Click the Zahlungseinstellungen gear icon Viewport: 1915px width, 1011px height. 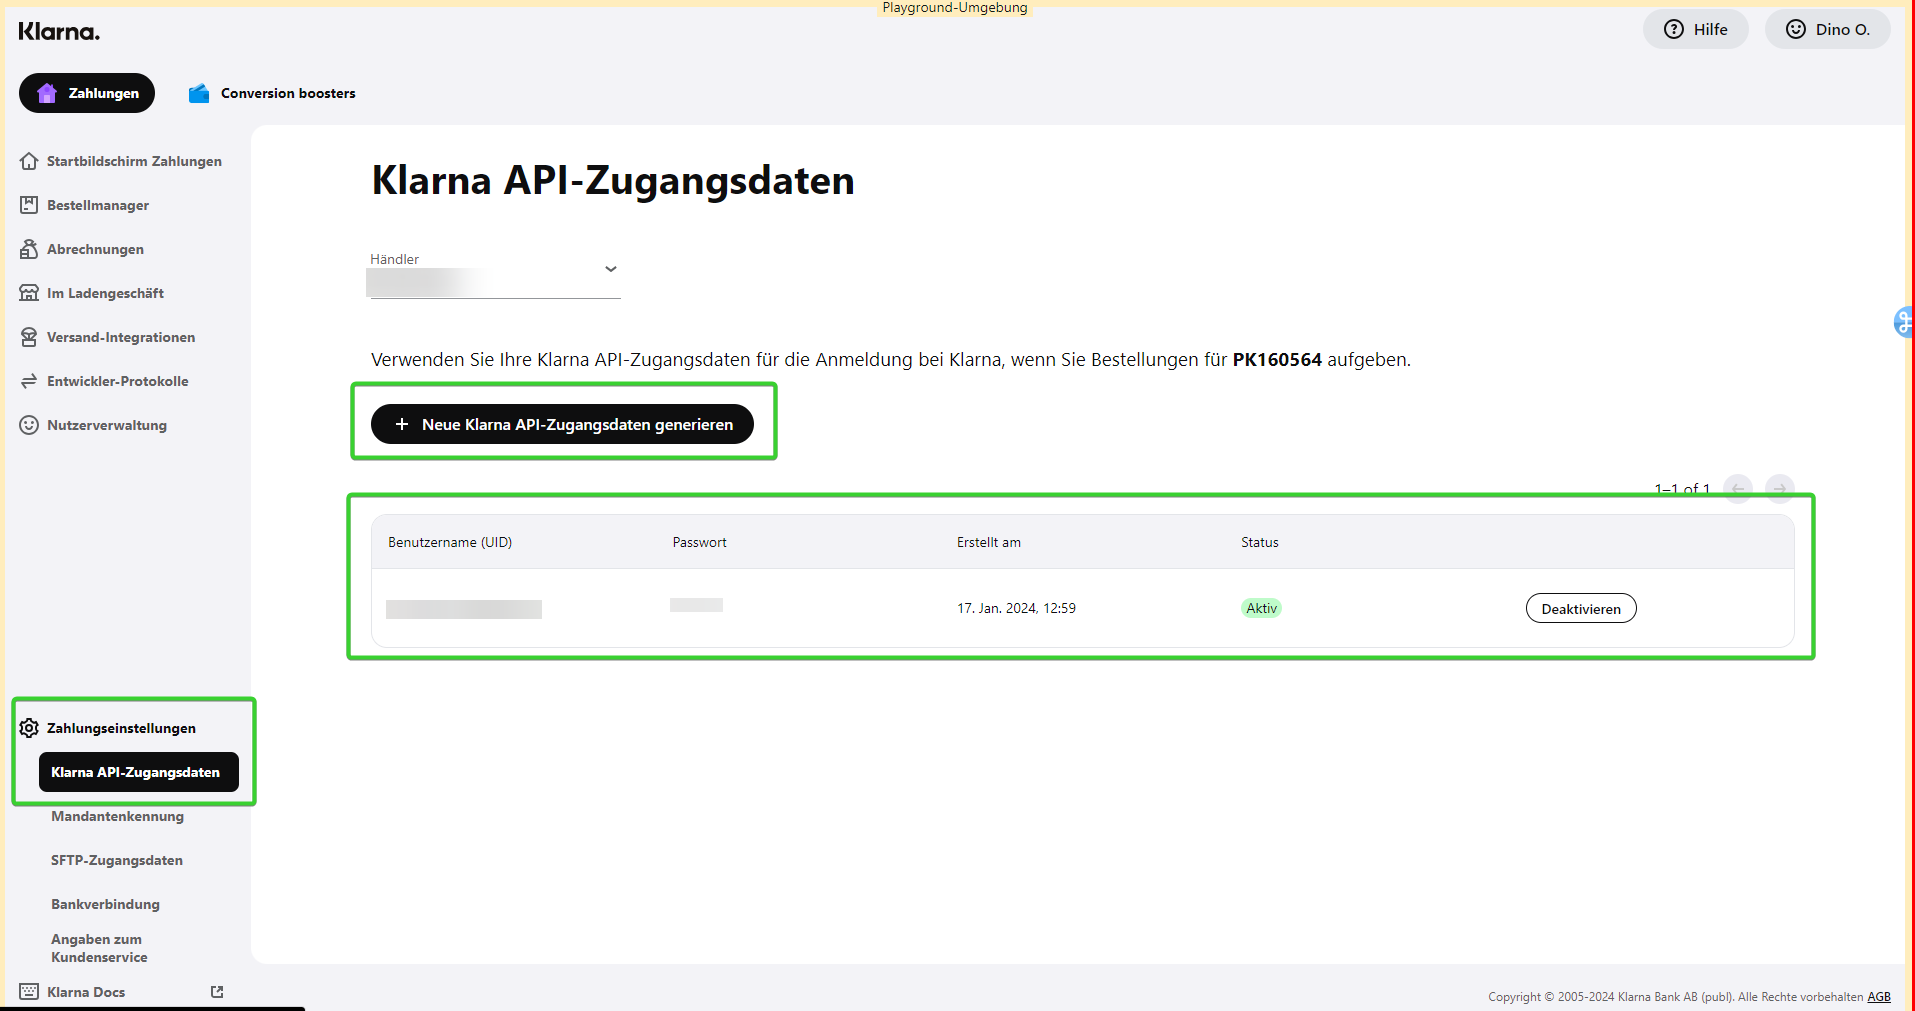(29, 728)
